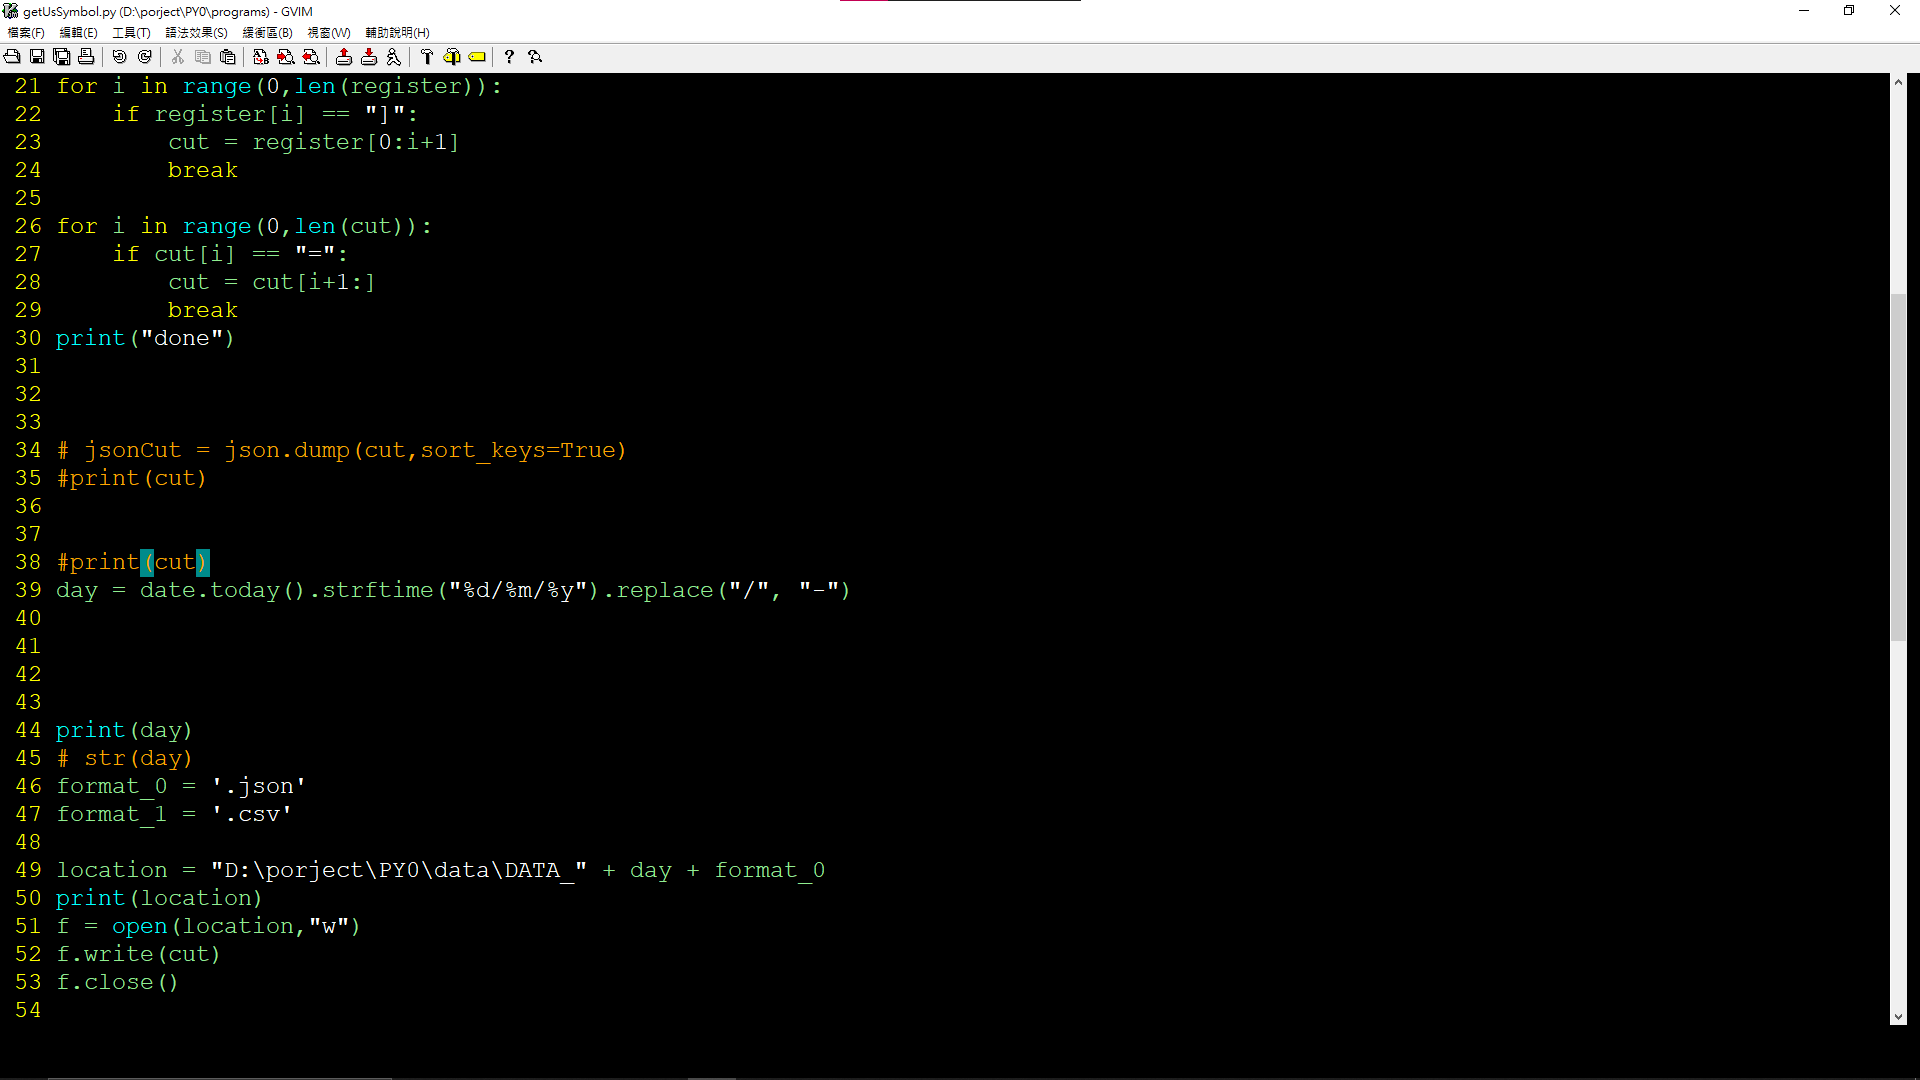
Task: Click highlighted '#print(cut)' on line 38
Action: point(132,563)
